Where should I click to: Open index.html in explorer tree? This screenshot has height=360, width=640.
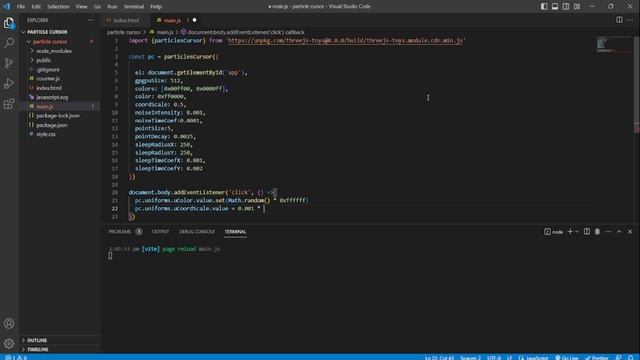click(x=60, y=88)
